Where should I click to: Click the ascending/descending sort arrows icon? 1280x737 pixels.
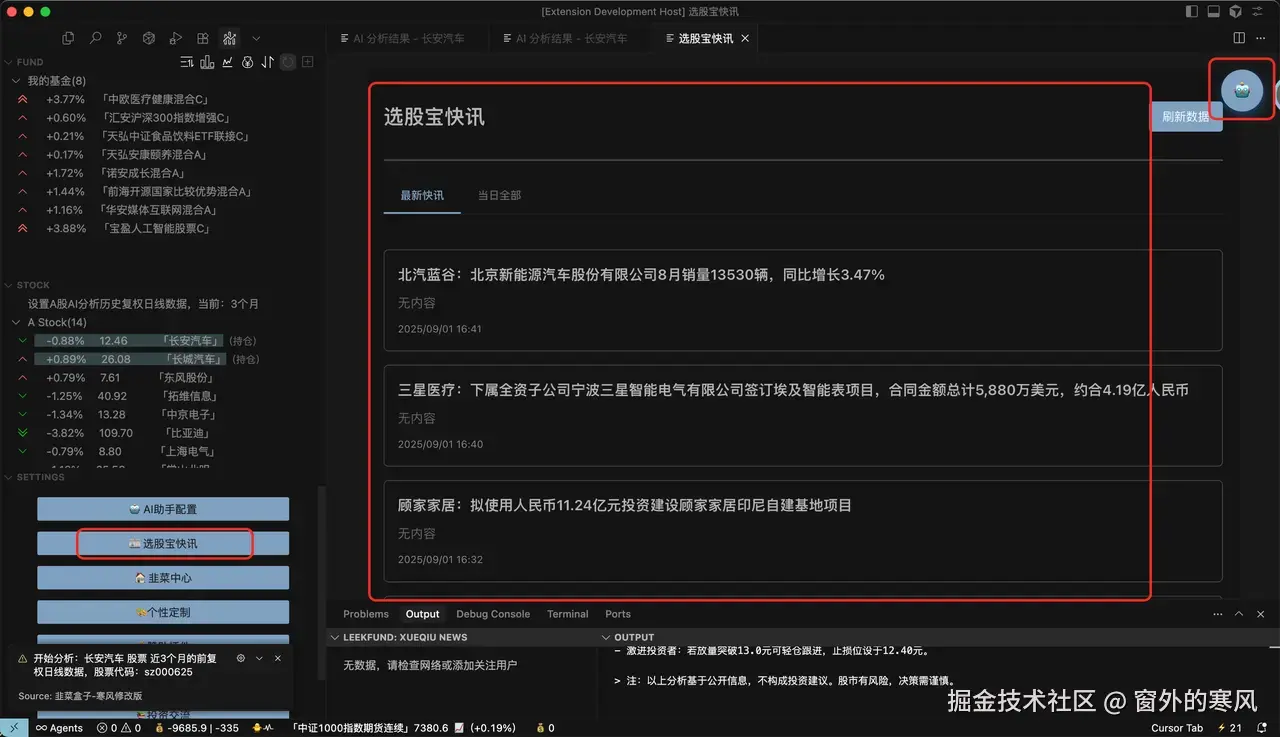267,62
